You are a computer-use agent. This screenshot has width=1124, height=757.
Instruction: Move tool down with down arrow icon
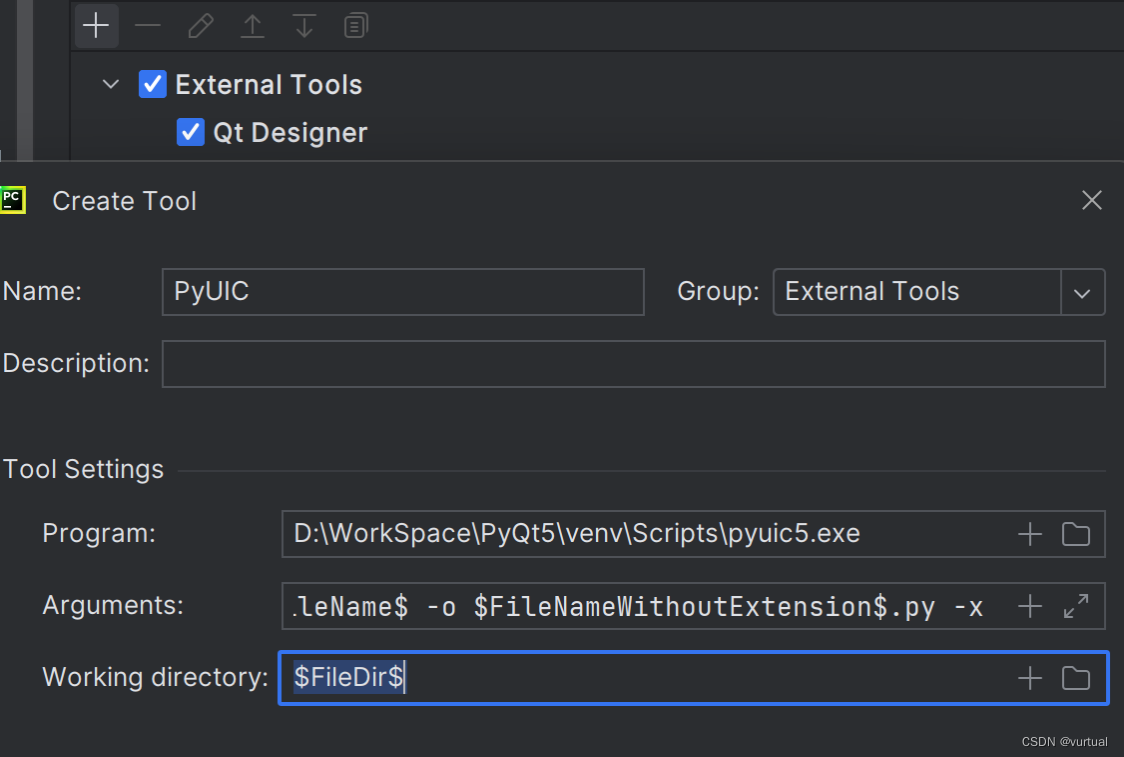pos(304,26)
